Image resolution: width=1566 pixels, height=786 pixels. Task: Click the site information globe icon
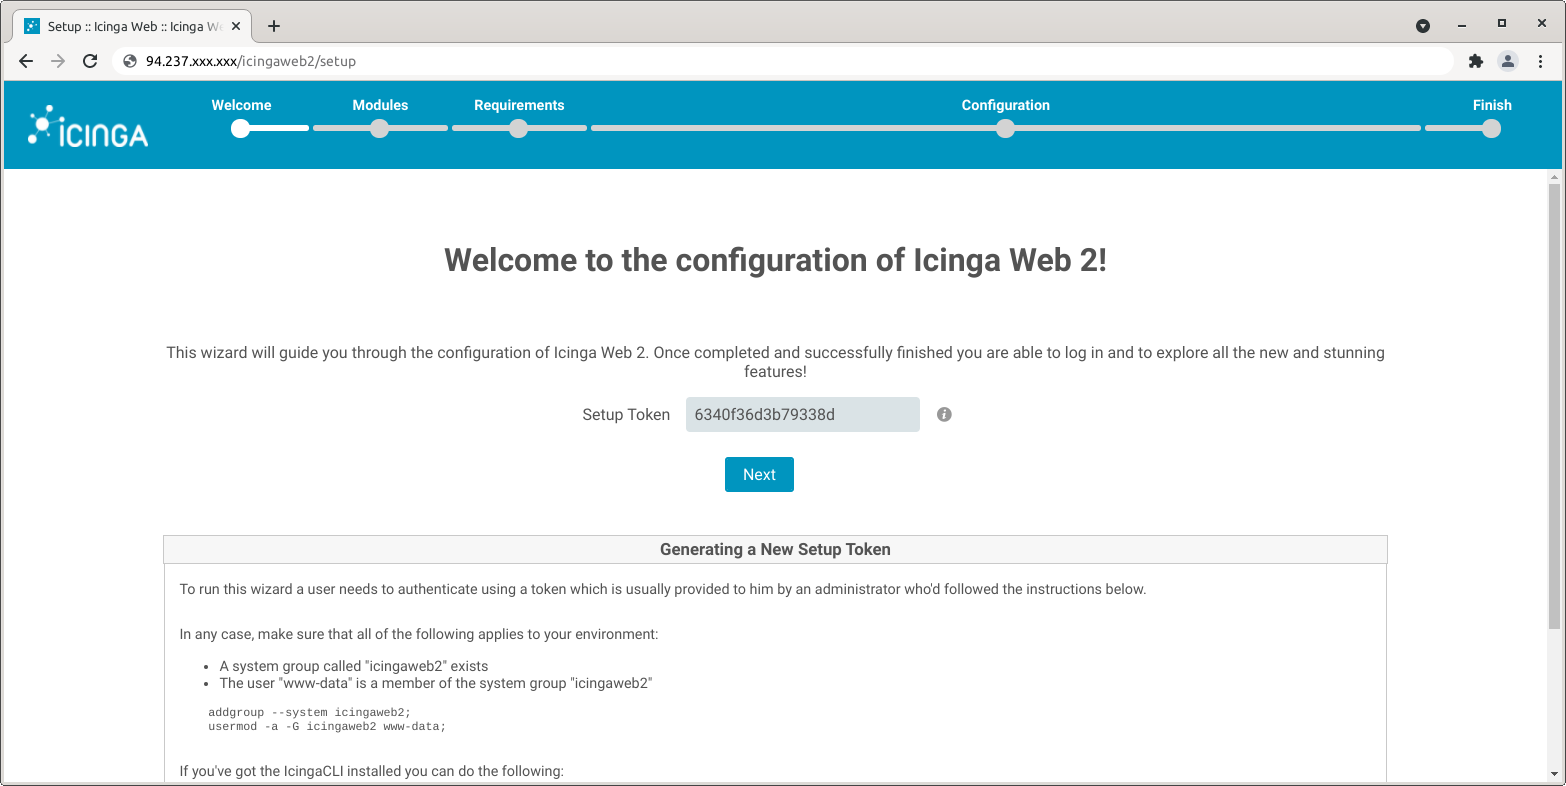[129, 61]
